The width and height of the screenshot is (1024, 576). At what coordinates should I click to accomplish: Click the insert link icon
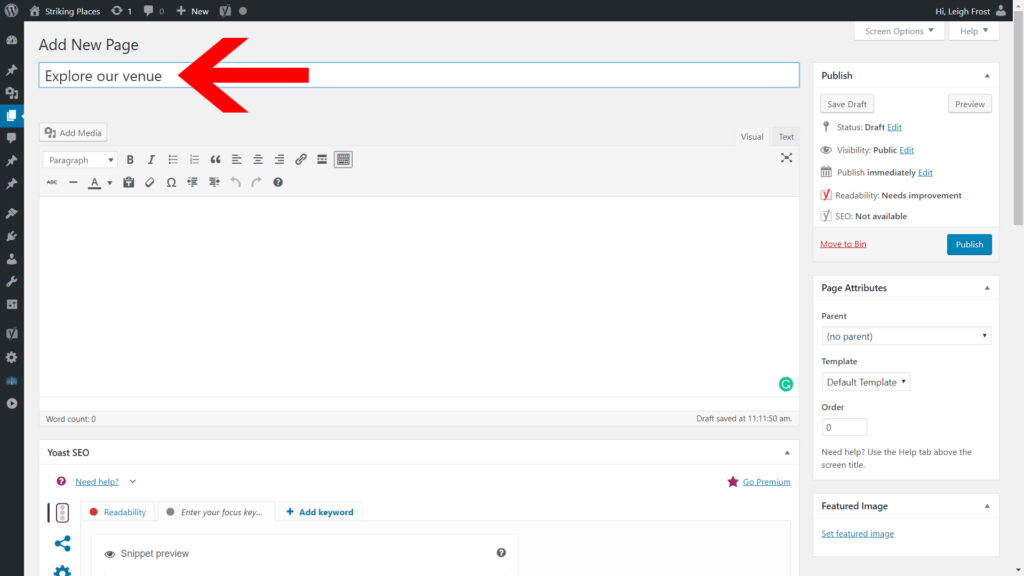[x=301, y=160]
